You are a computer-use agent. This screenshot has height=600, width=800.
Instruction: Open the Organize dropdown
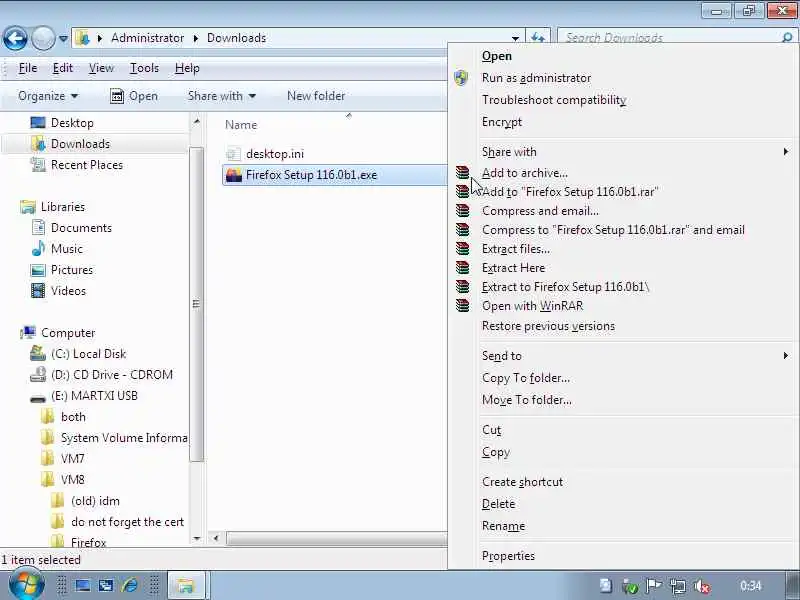click(x=48, y=96)
